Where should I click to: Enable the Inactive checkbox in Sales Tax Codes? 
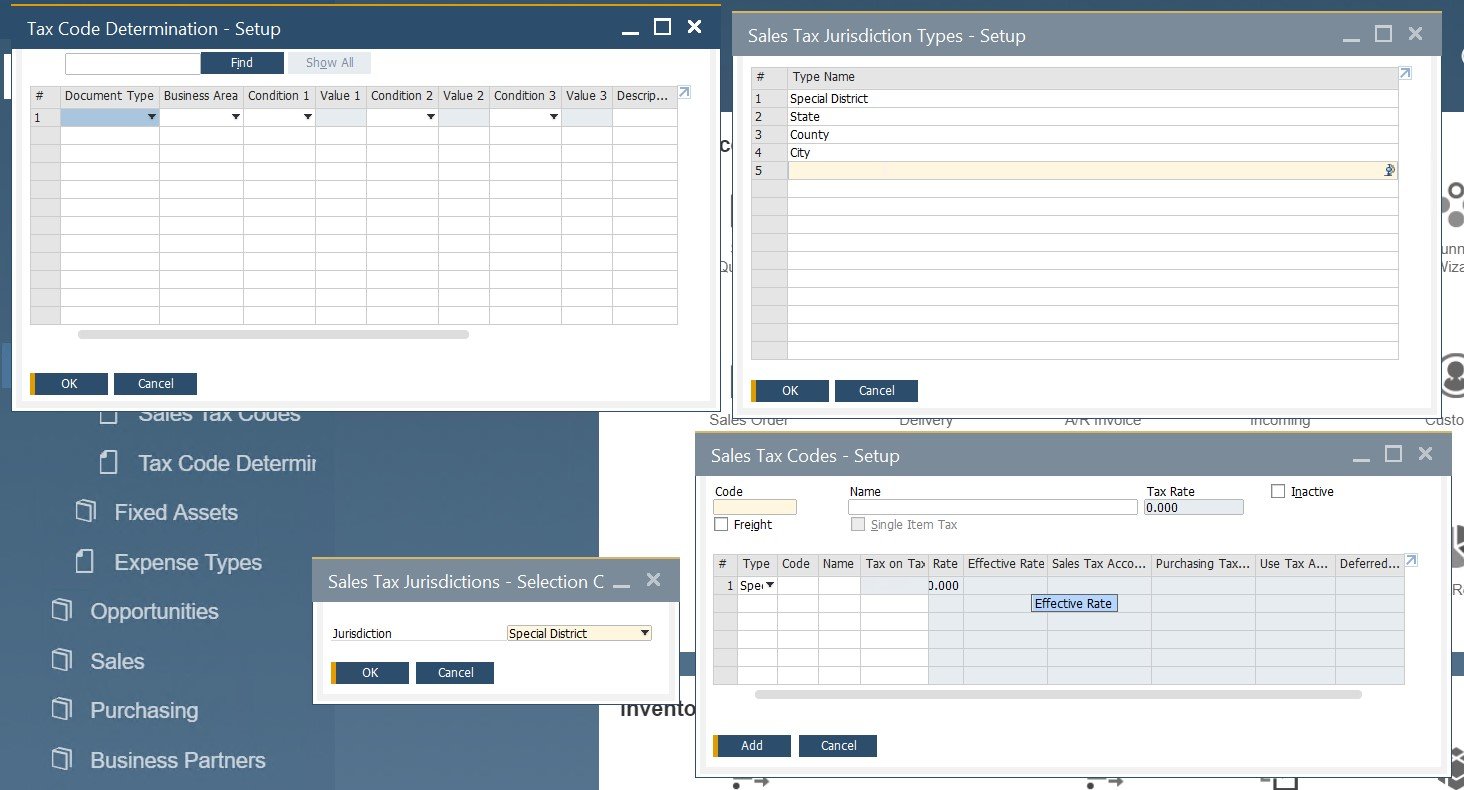[1277, 490]
